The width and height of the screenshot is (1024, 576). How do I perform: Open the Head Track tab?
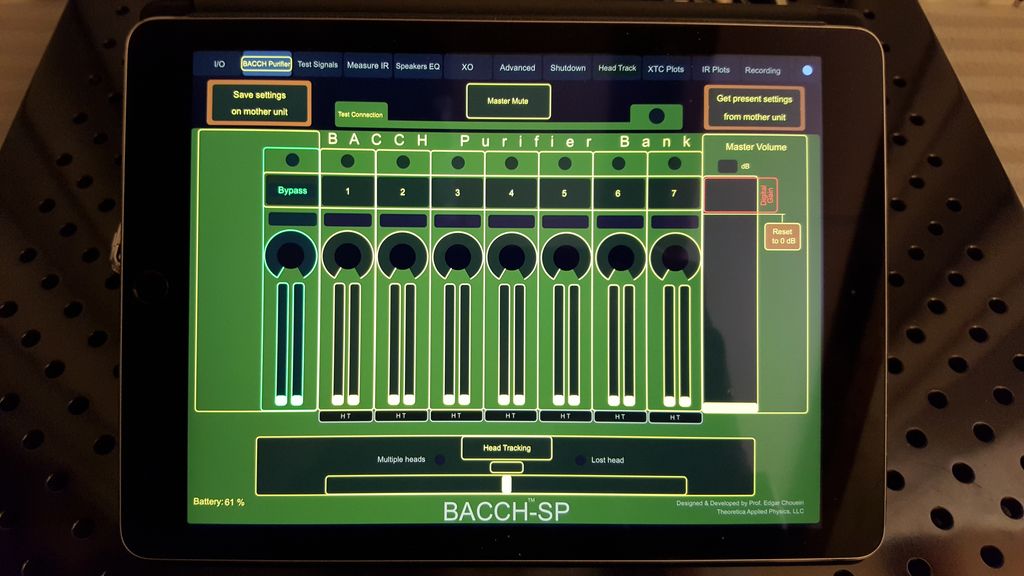tap(617, 68)
